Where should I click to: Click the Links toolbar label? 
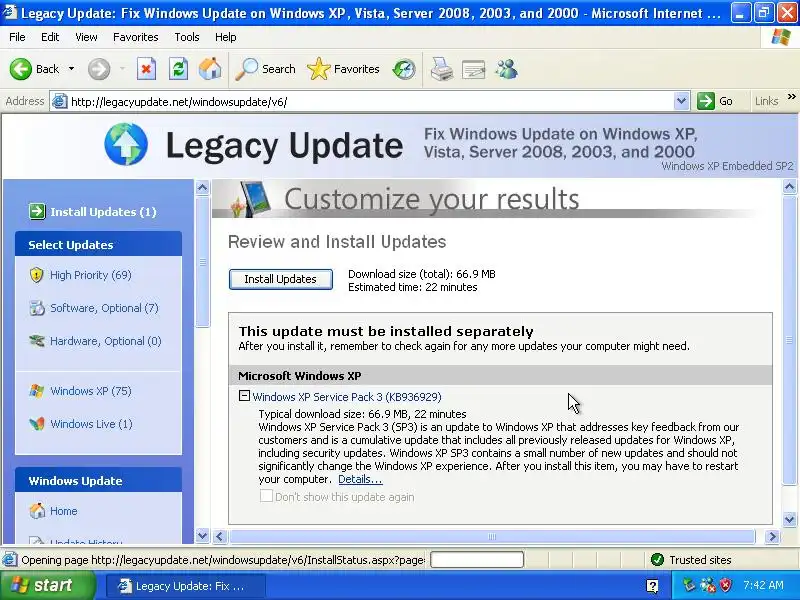point(766,101)
